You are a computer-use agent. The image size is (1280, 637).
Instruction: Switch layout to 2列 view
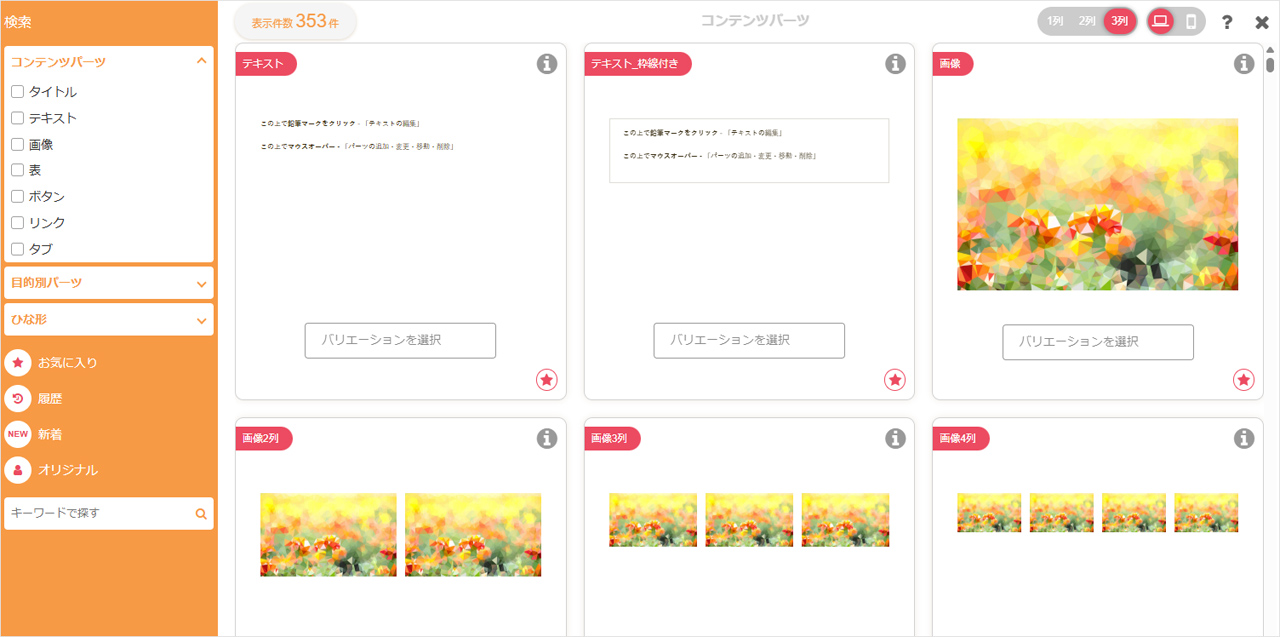click(x=1087, y=21)
